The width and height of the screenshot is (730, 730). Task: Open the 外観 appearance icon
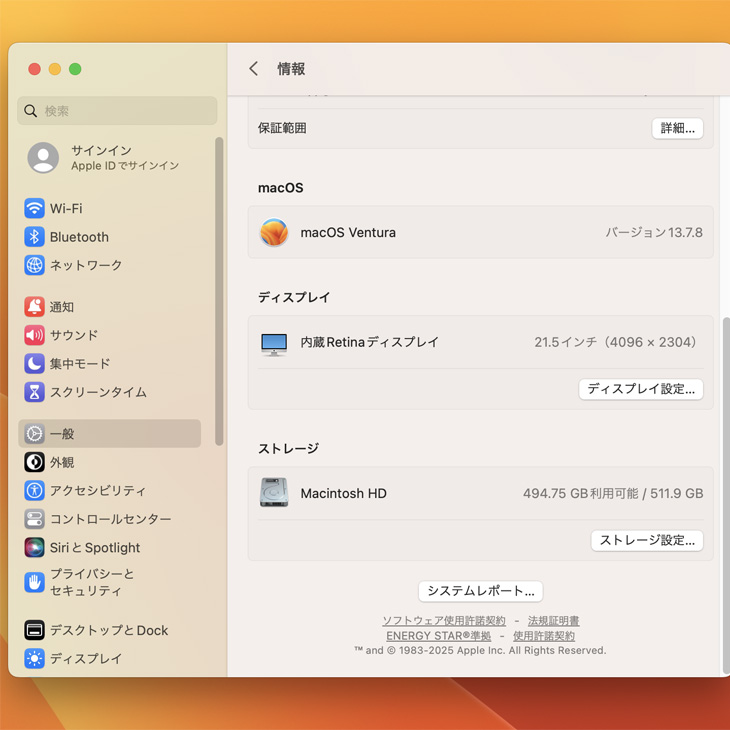click(x=34, y=462)
